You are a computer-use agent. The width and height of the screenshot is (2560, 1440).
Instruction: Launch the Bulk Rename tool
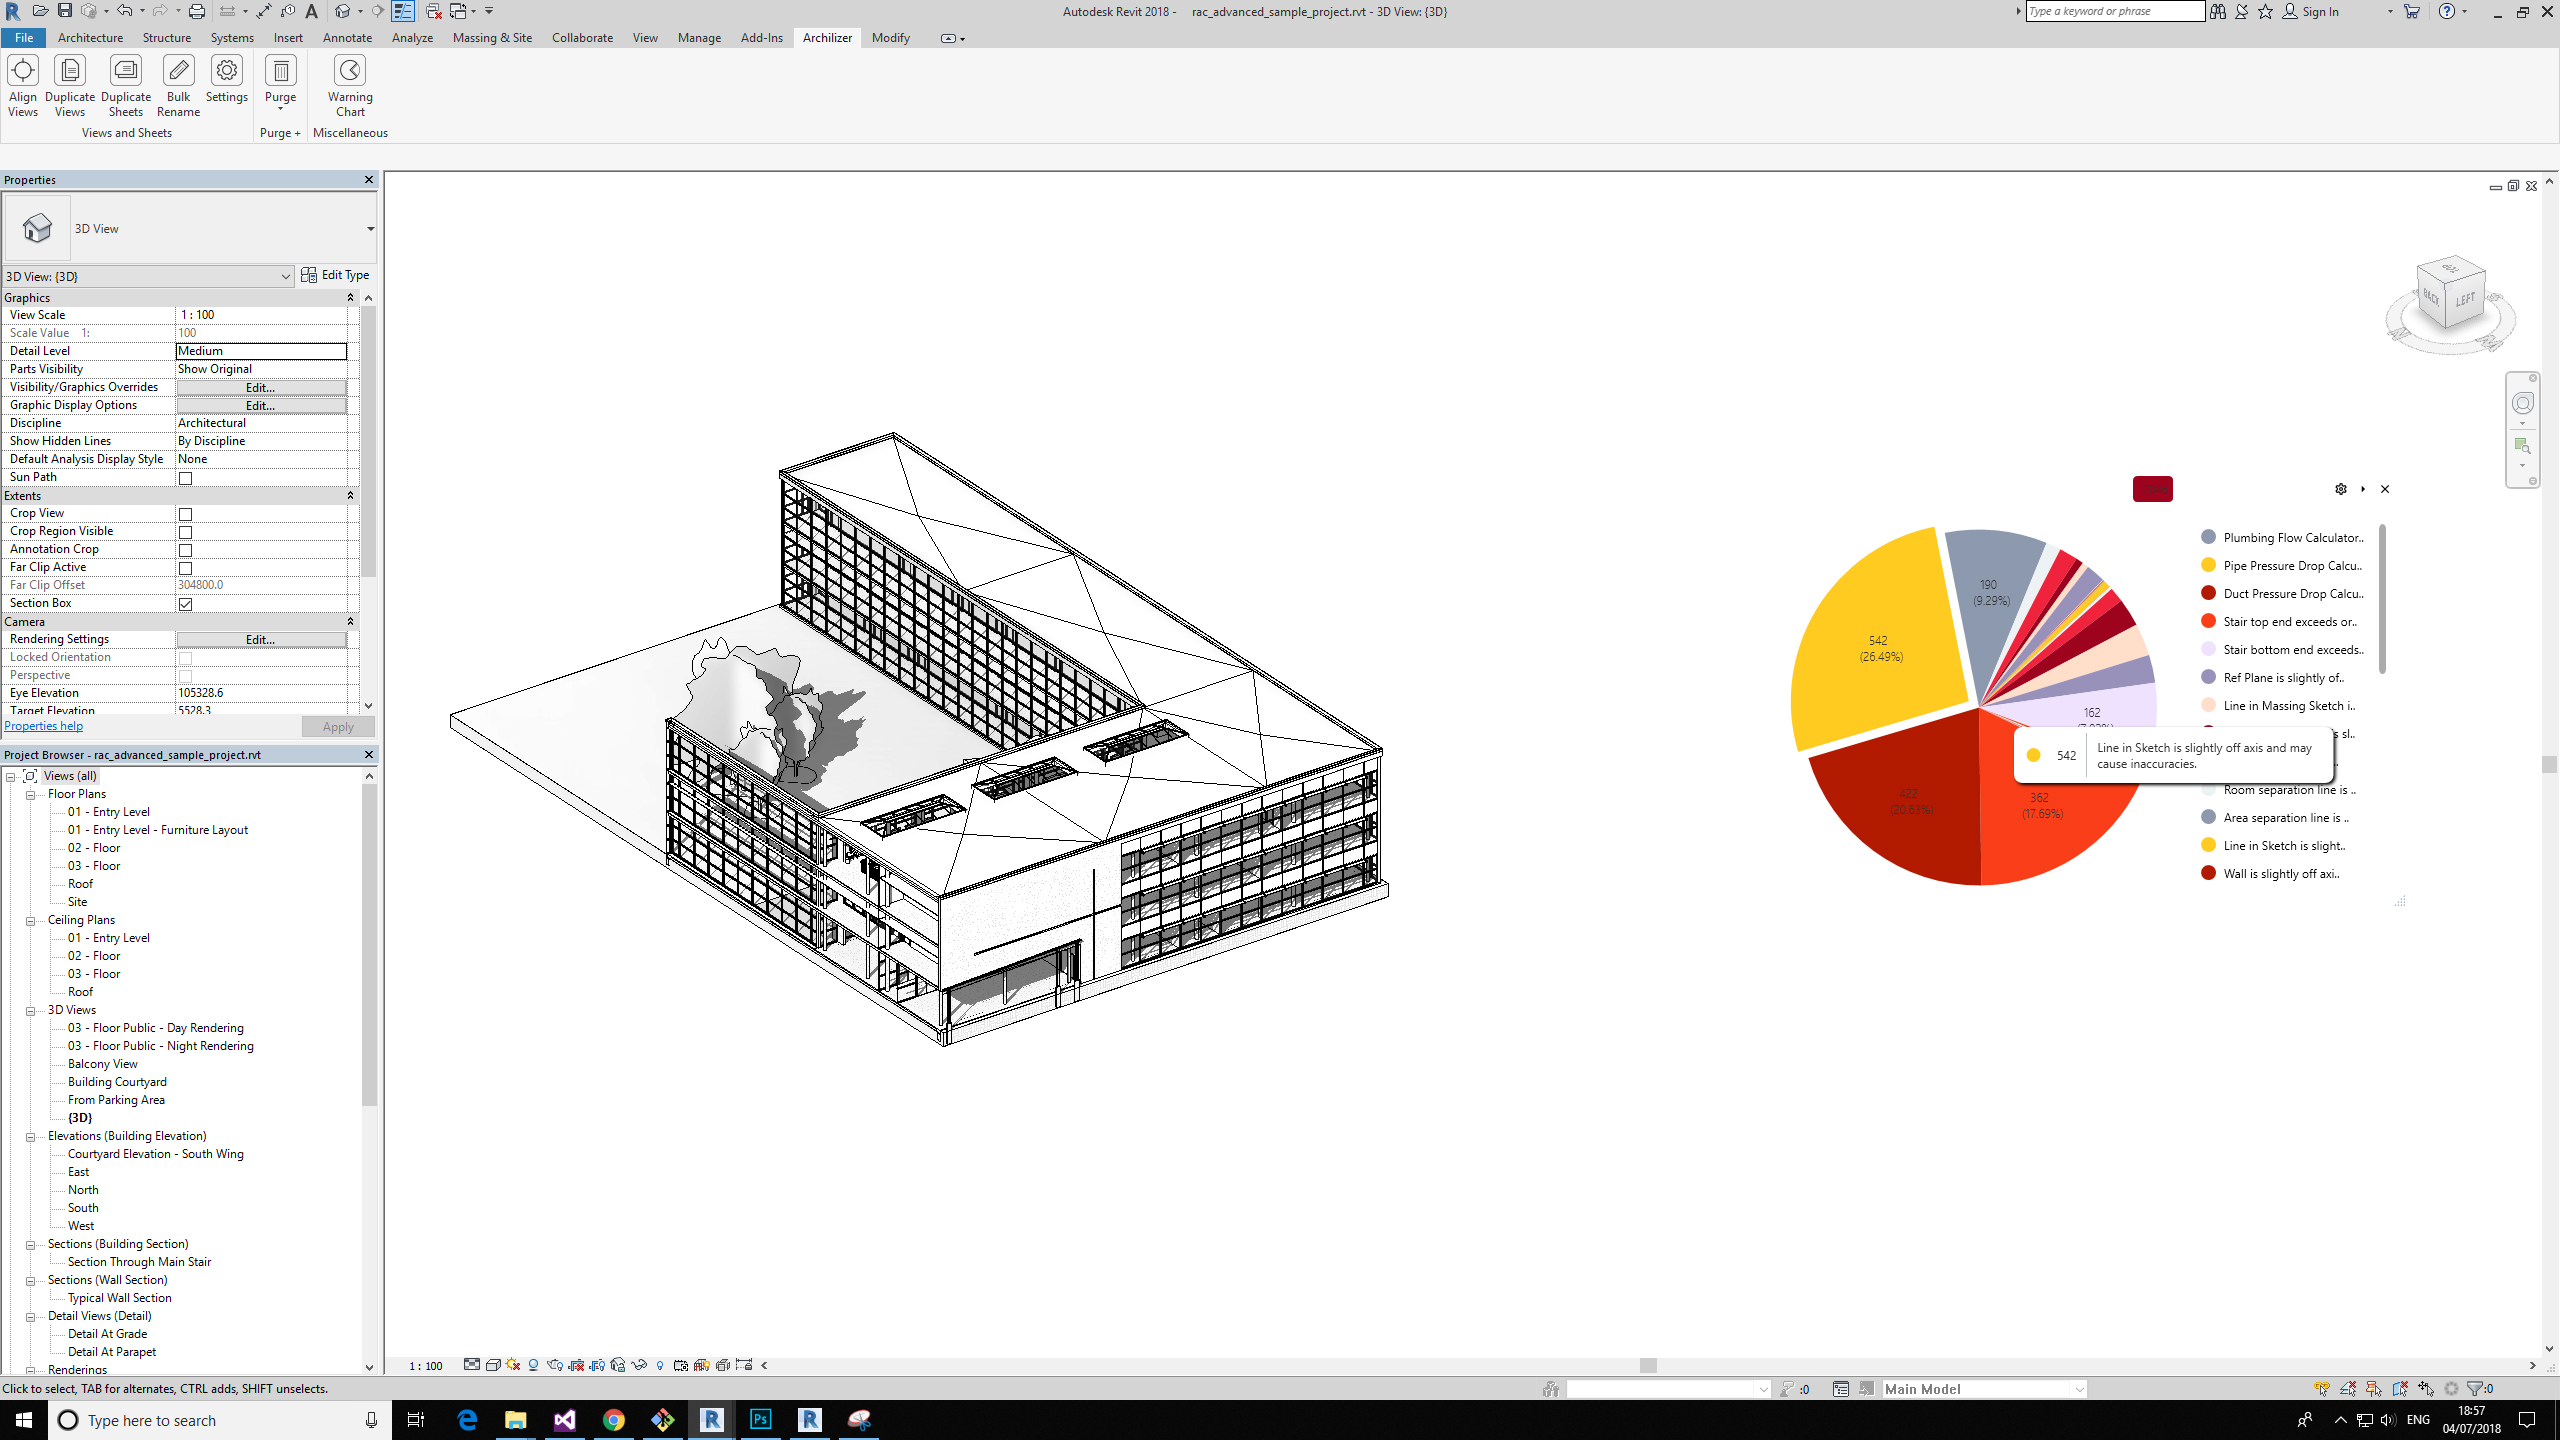tap(178, 71)
